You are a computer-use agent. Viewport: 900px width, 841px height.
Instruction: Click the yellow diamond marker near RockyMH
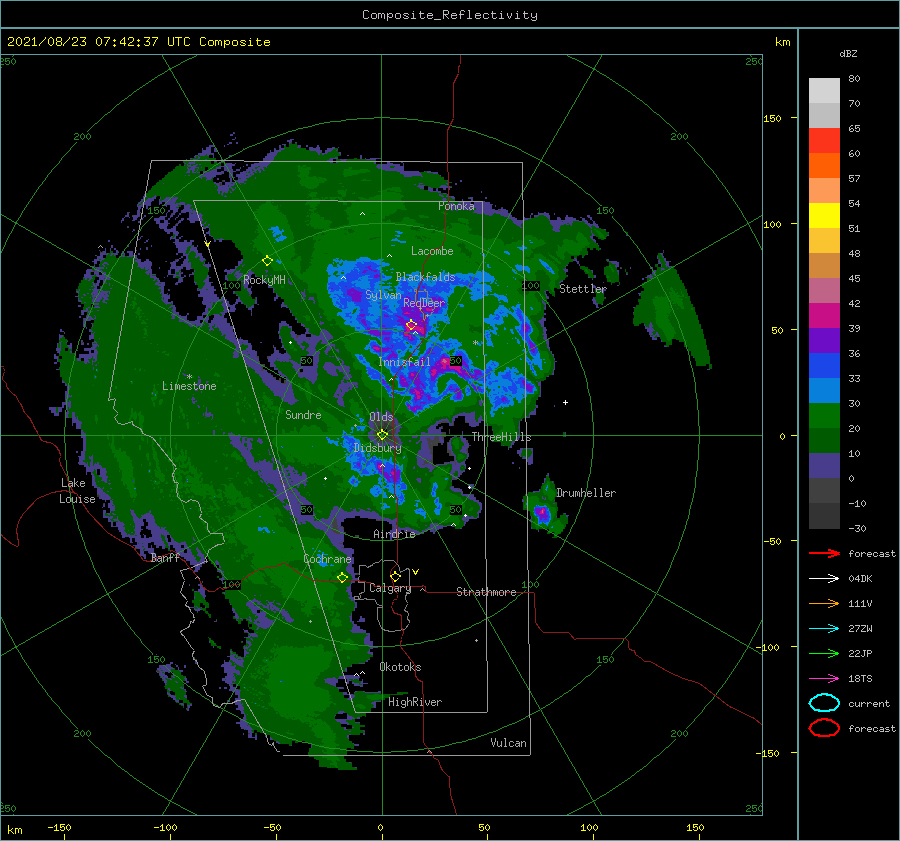click(267, 261)
